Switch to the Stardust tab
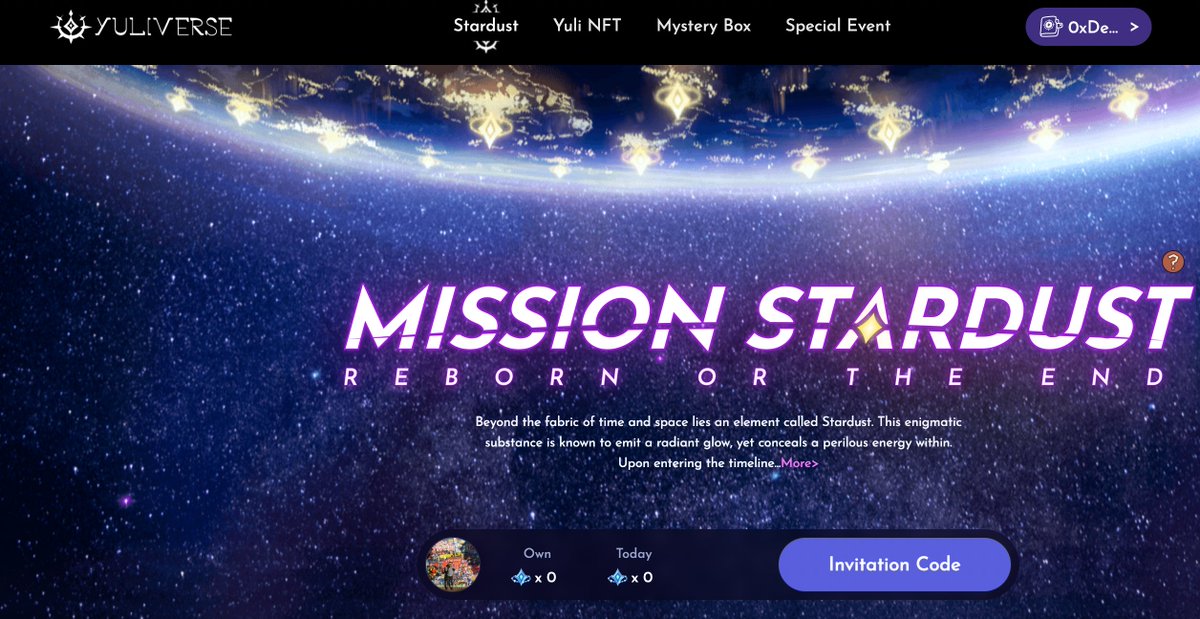The width and height of the screenshot is (1200, 619). tap(486, 25)
